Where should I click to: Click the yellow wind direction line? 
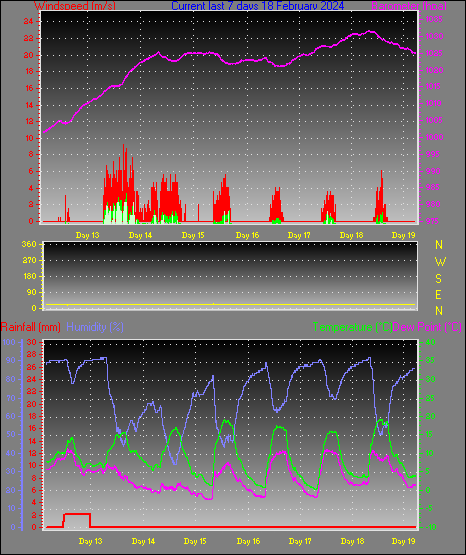click(230, 304)
